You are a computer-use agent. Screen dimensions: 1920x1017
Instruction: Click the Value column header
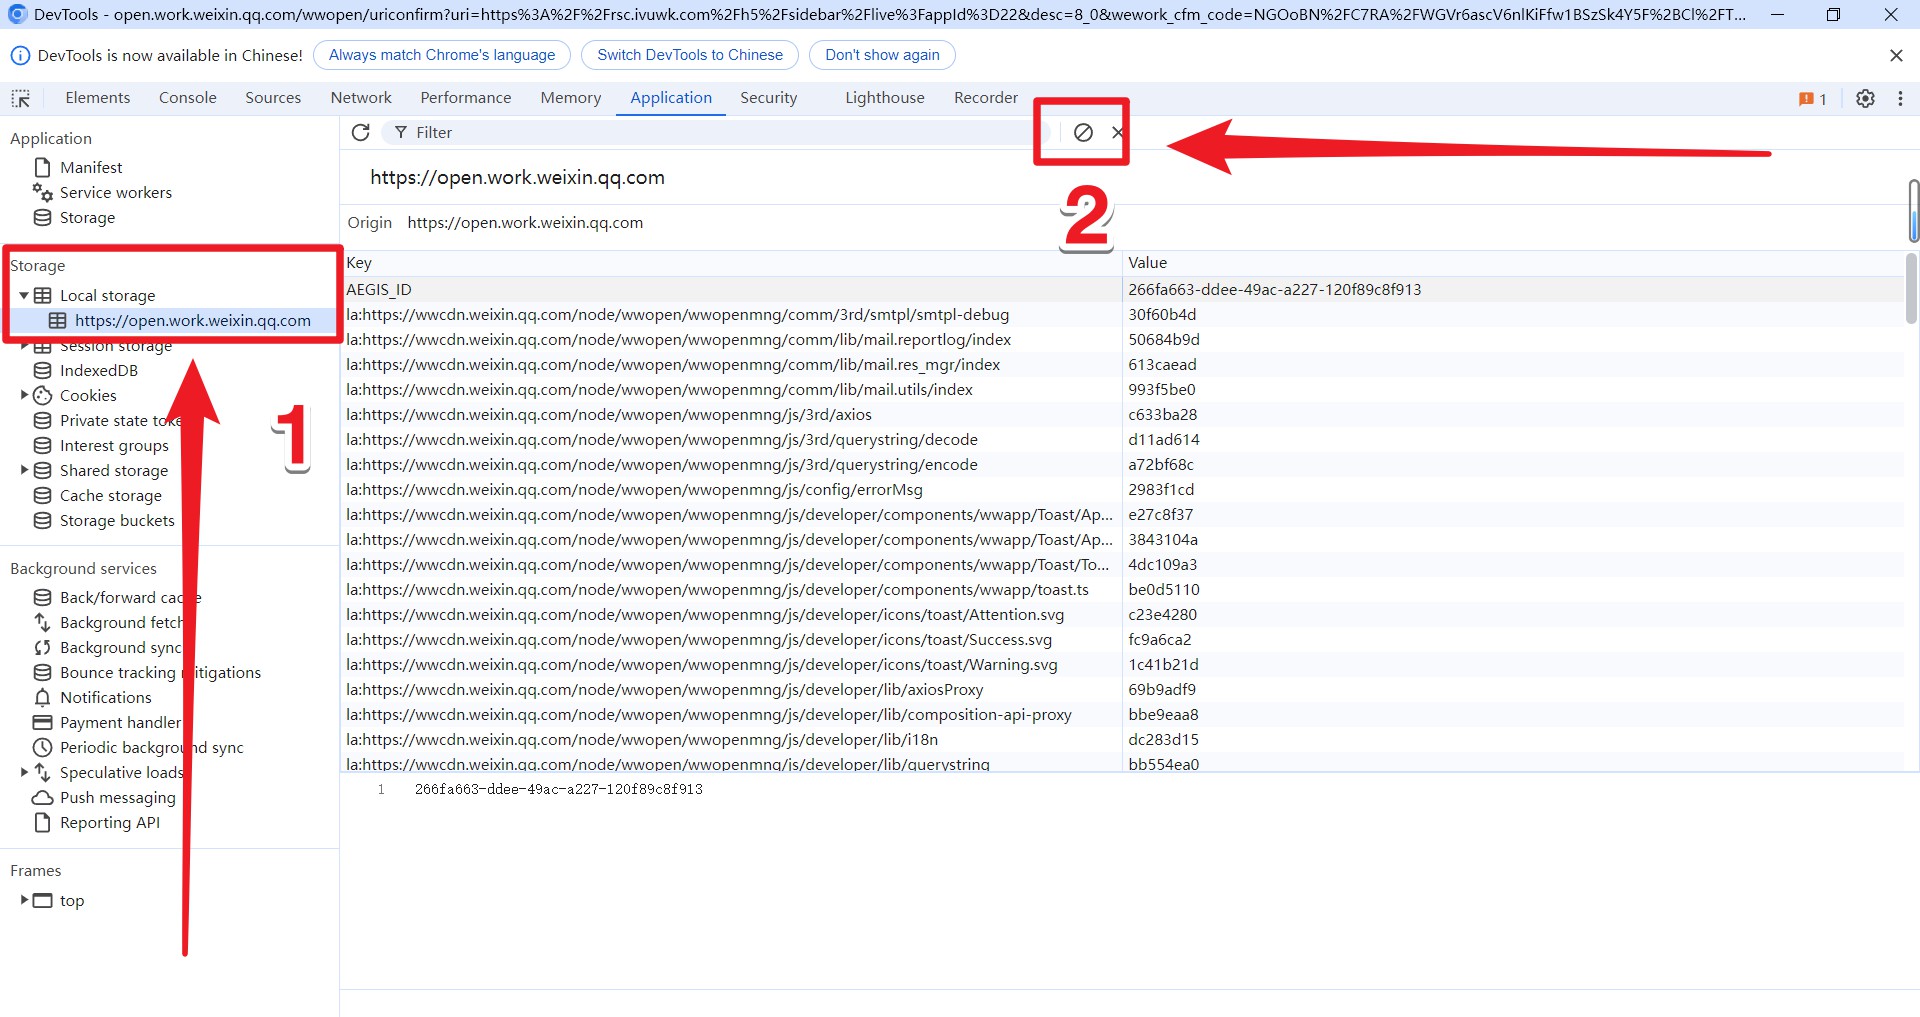point(1513,263)
